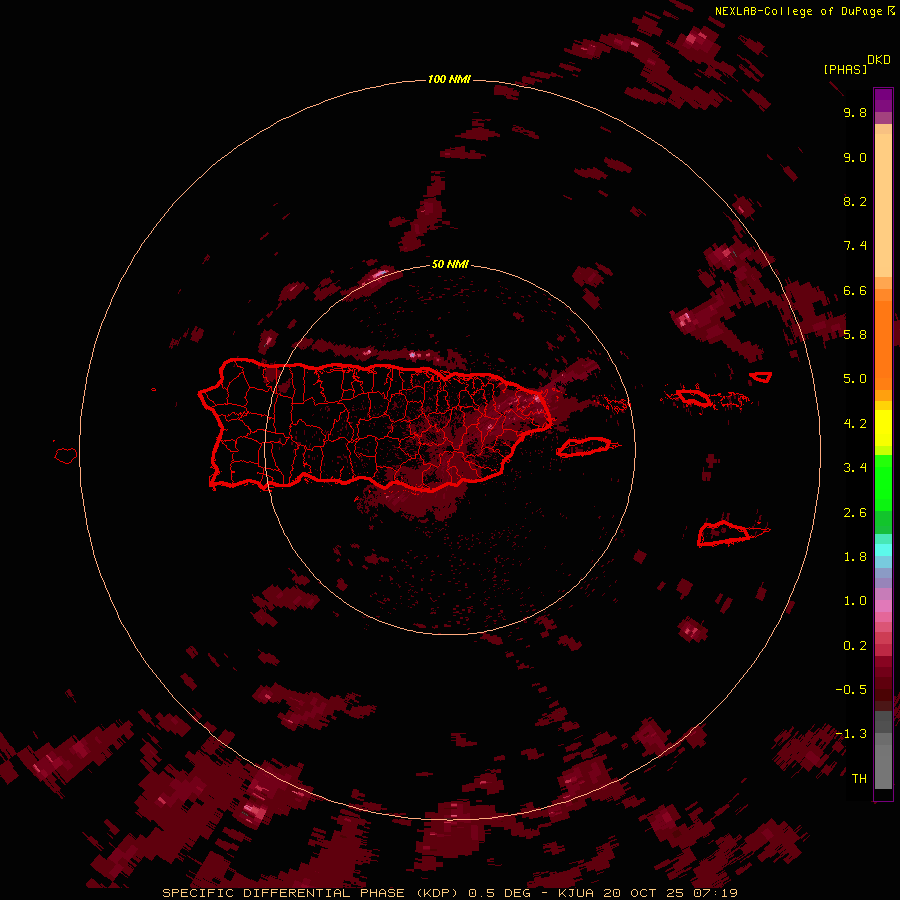Click the 9.8 color scale value

[855, 112]
